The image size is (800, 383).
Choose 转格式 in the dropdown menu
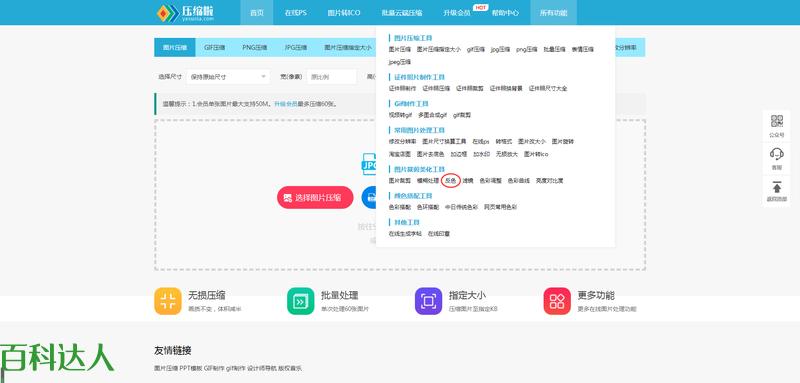(x=504, y=141)
